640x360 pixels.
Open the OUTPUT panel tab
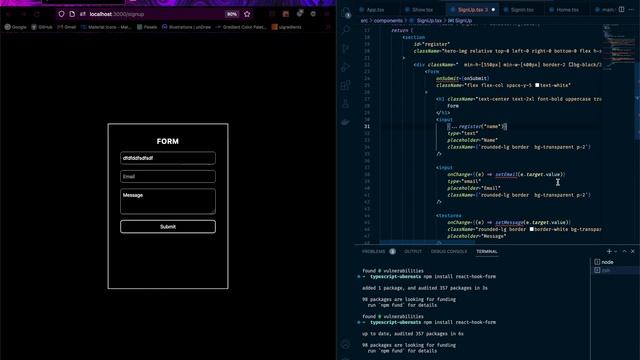click(413, 251)
